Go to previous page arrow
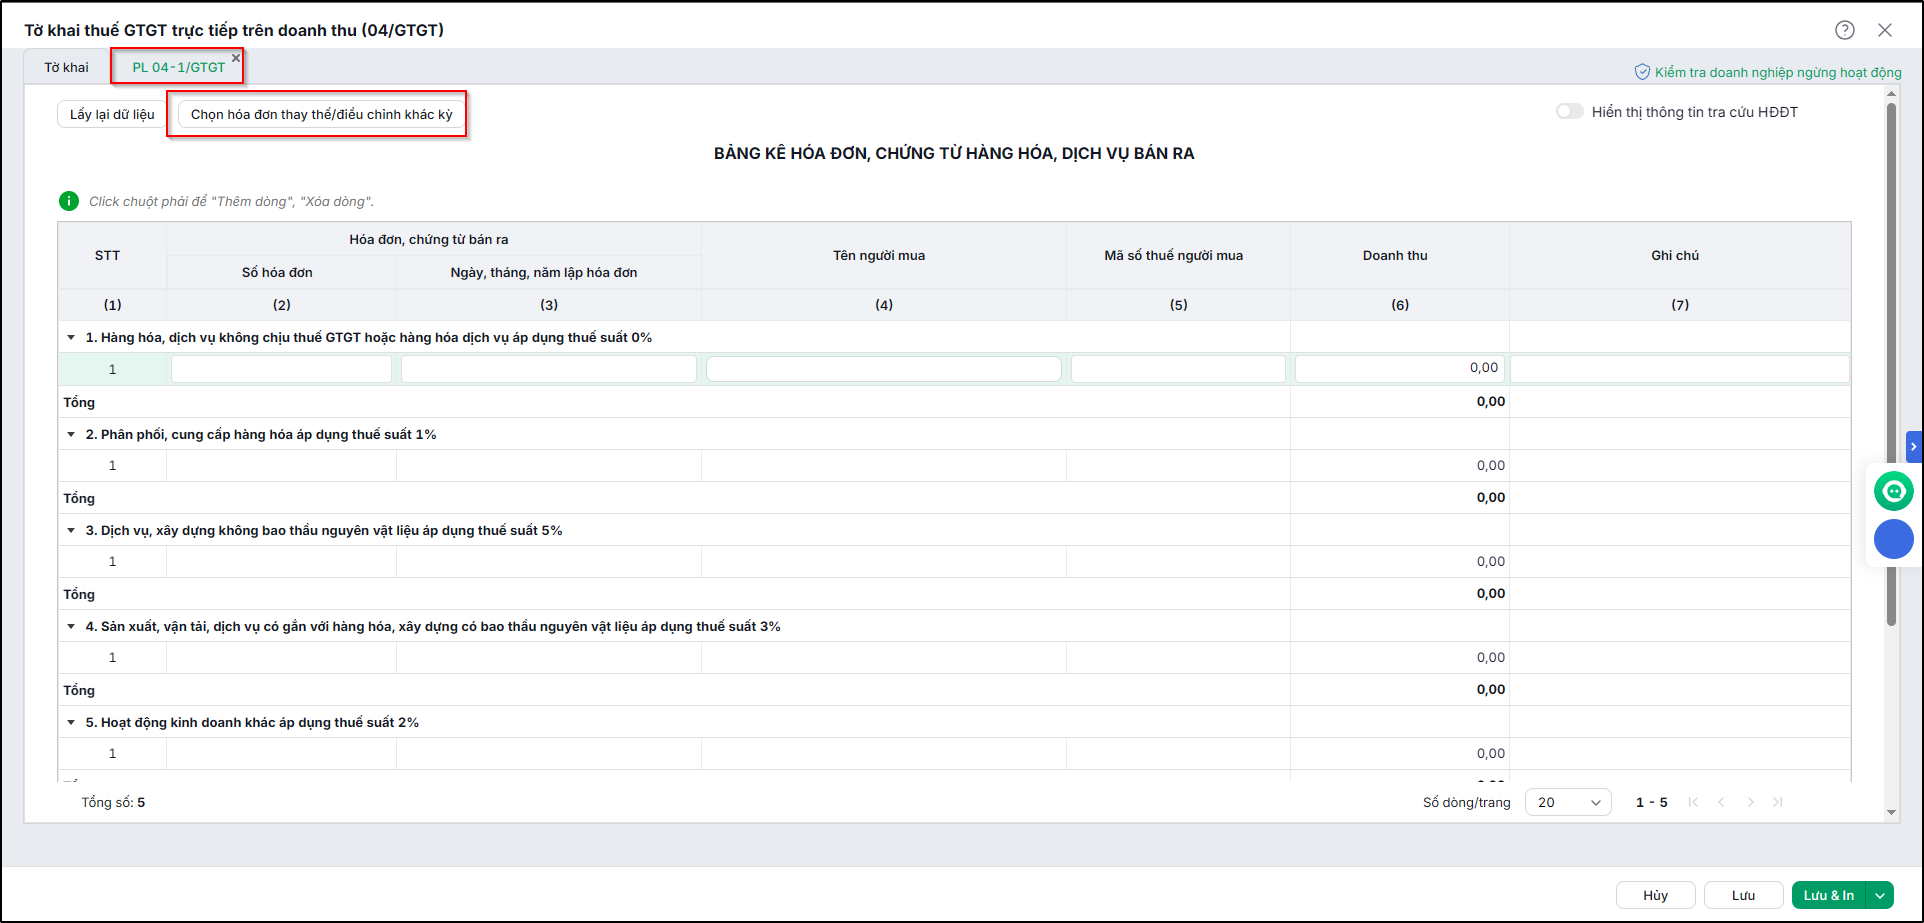This screenshot has height=923, width=1924. tap(1721, 802)
